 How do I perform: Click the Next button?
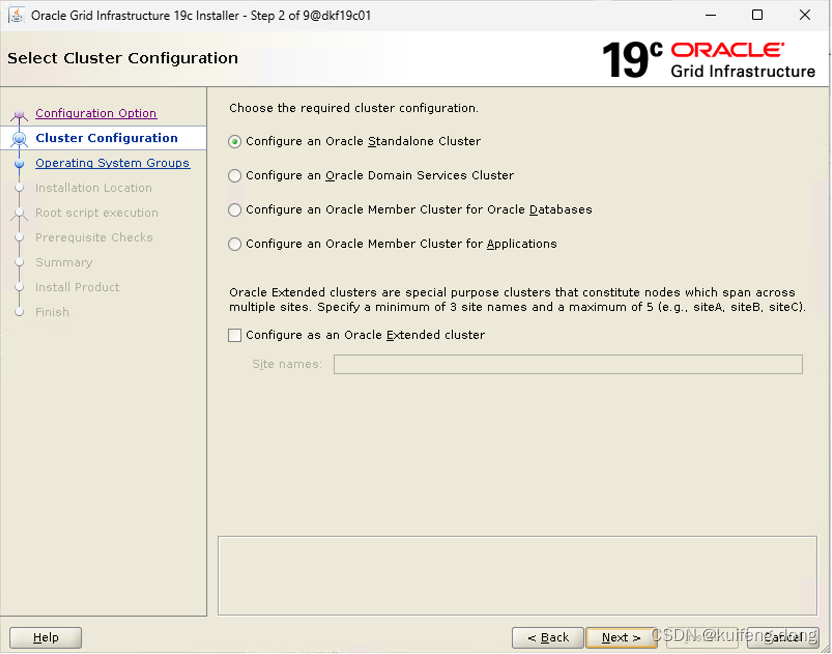621,637
